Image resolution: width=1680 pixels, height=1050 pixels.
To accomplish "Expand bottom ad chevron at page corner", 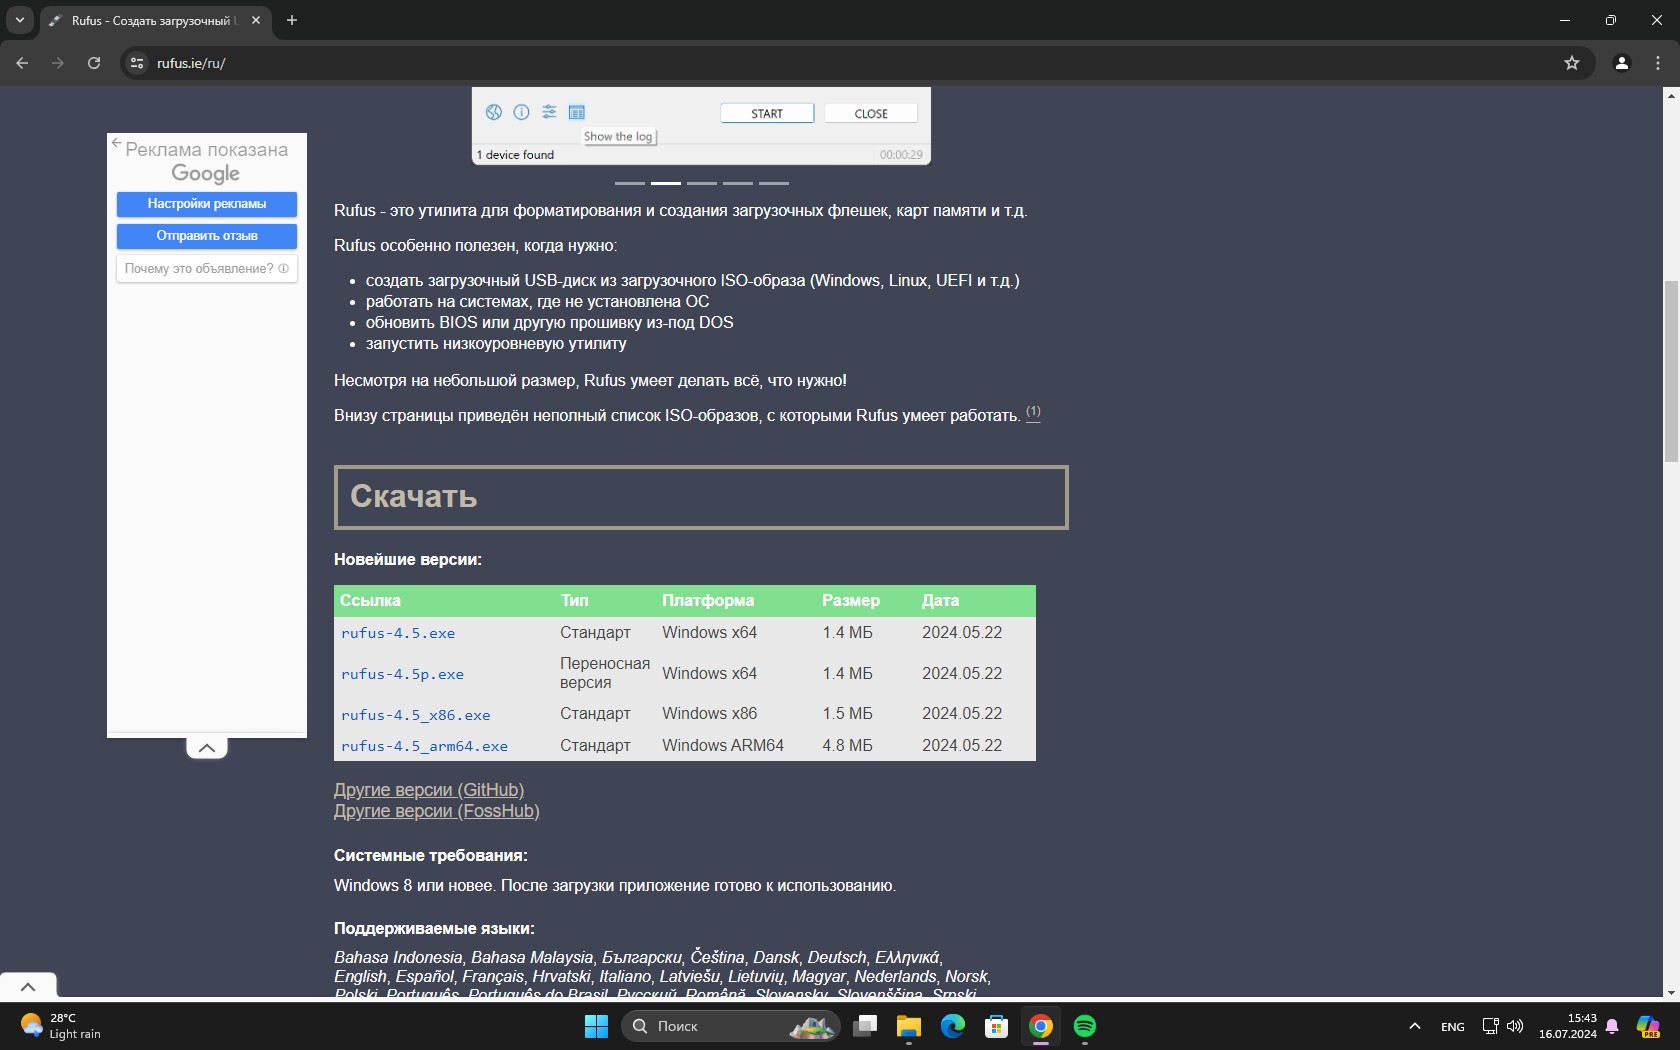I will pos(28,986).
